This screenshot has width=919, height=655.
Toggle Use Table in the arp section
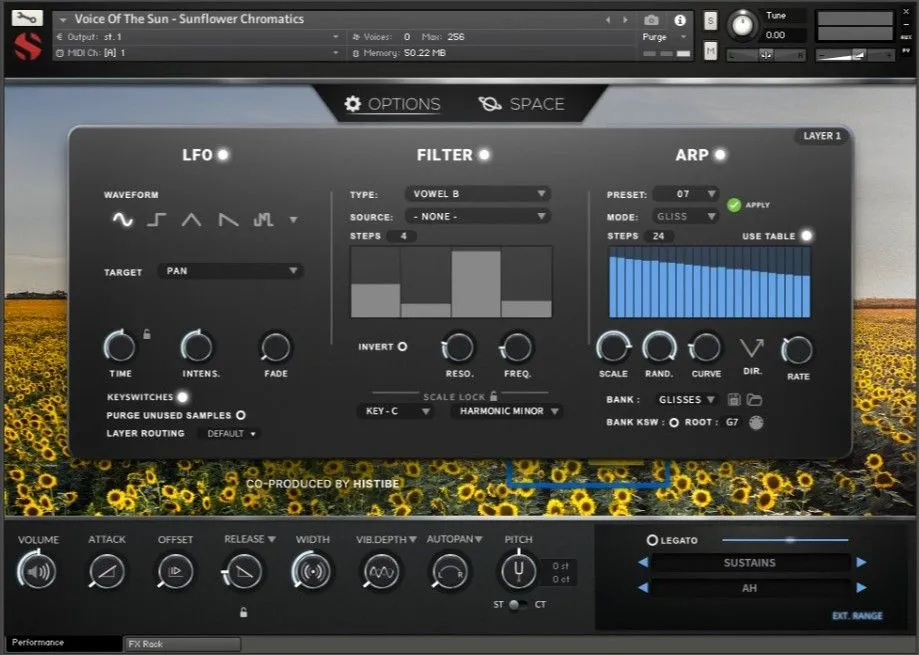tap(807, 236)
